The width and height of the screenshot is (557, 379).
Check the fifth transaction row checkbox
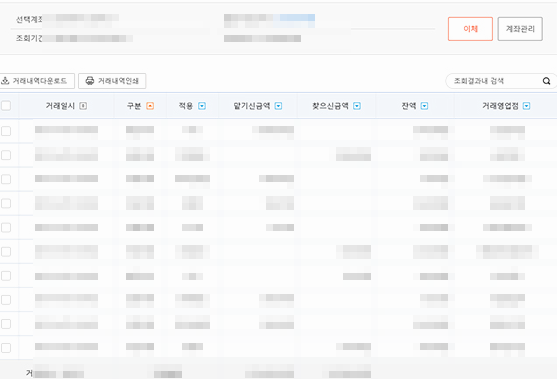tap(6, 227)
